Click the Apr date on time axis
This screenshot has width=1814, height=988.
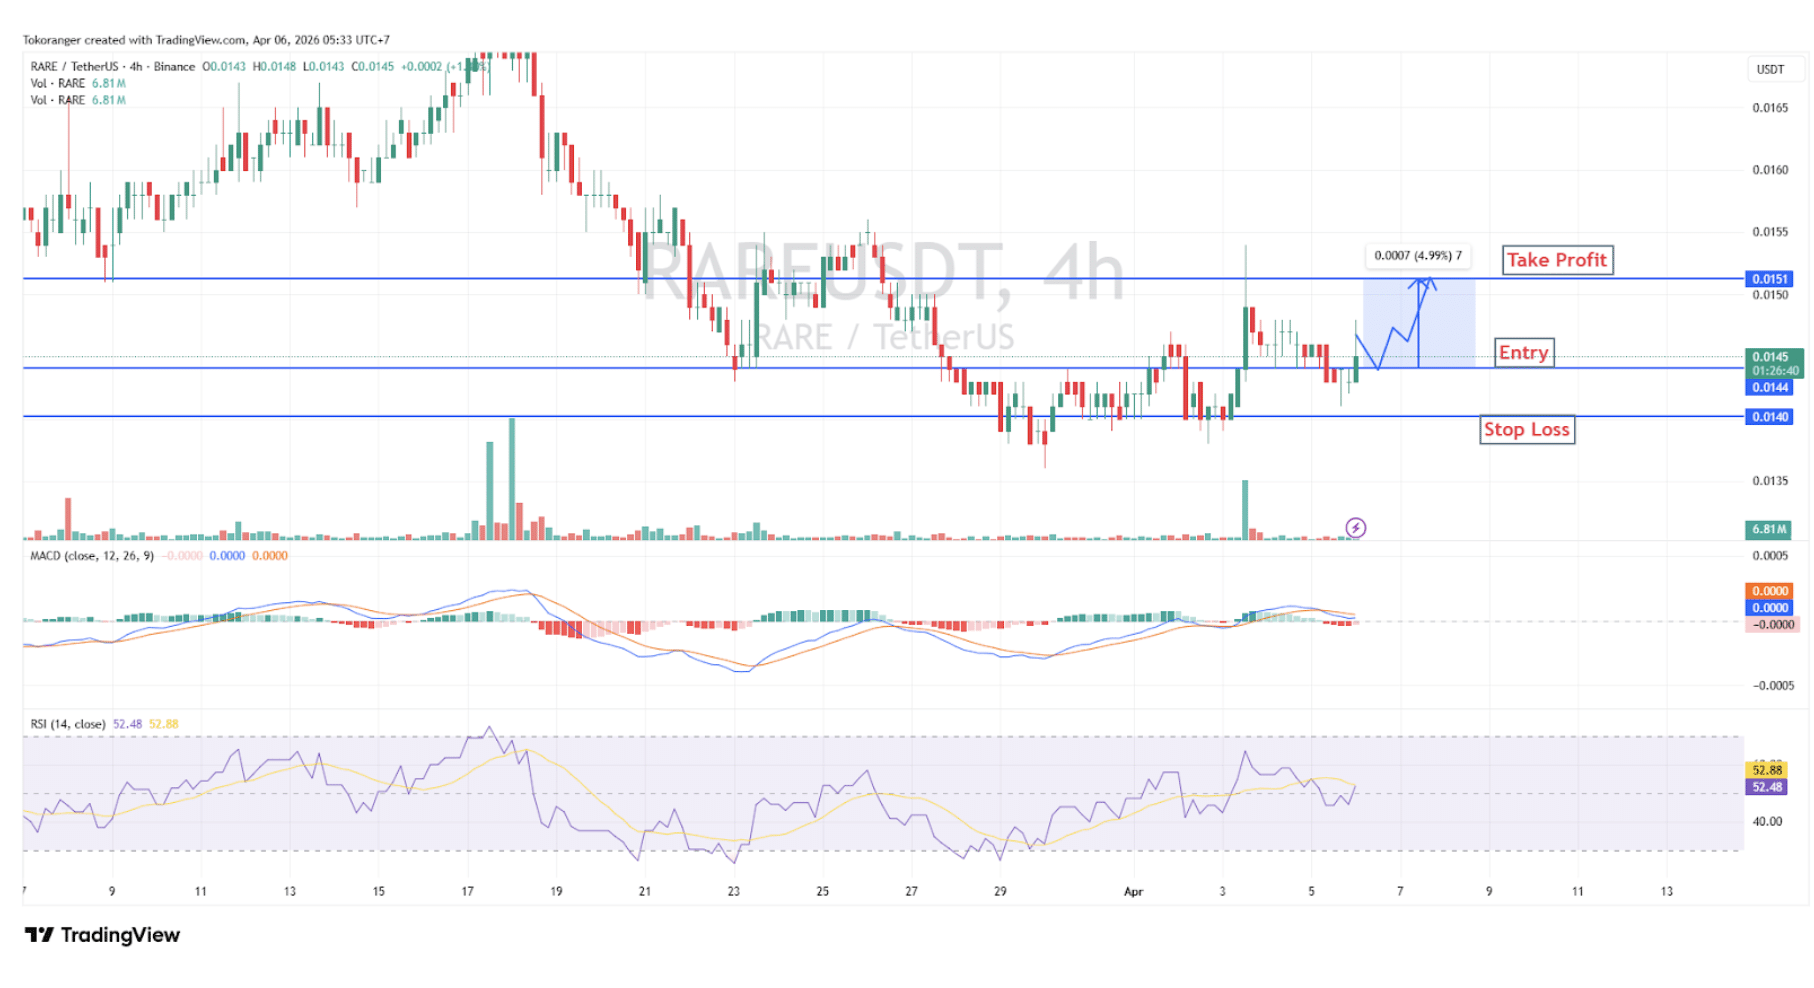tap(1133, 892)
